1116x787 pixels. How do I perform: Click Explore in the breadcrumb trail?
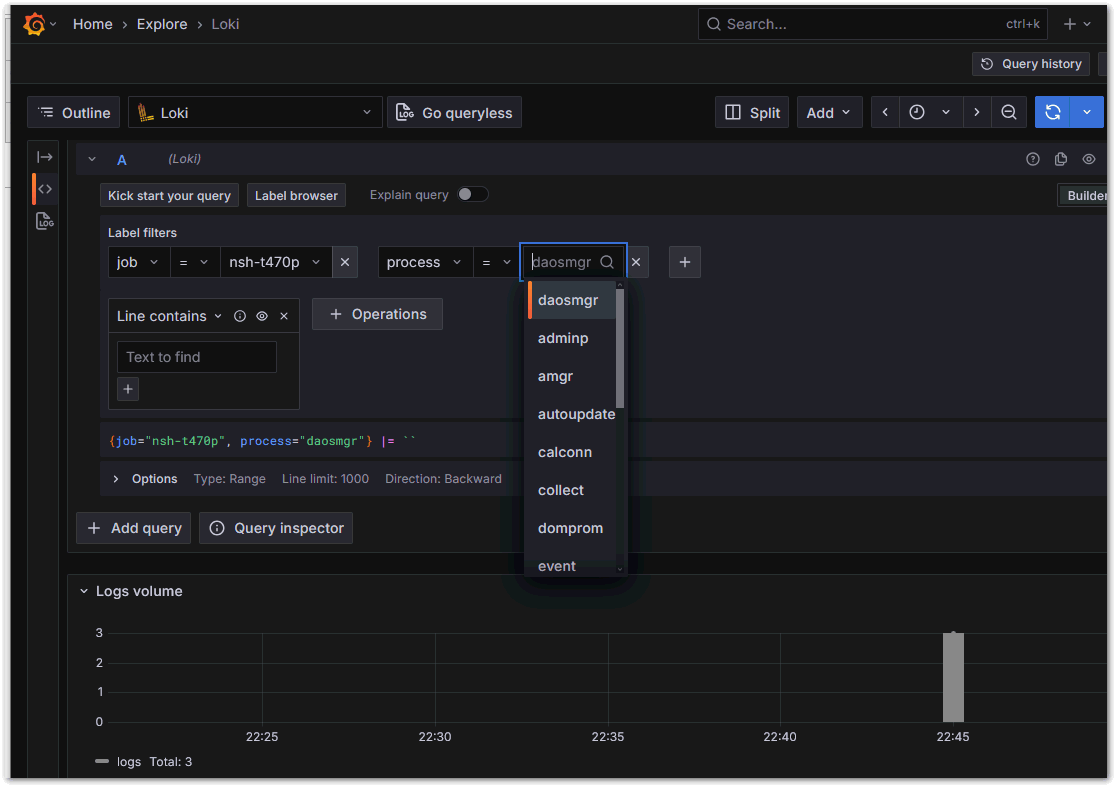pos(162,23)
